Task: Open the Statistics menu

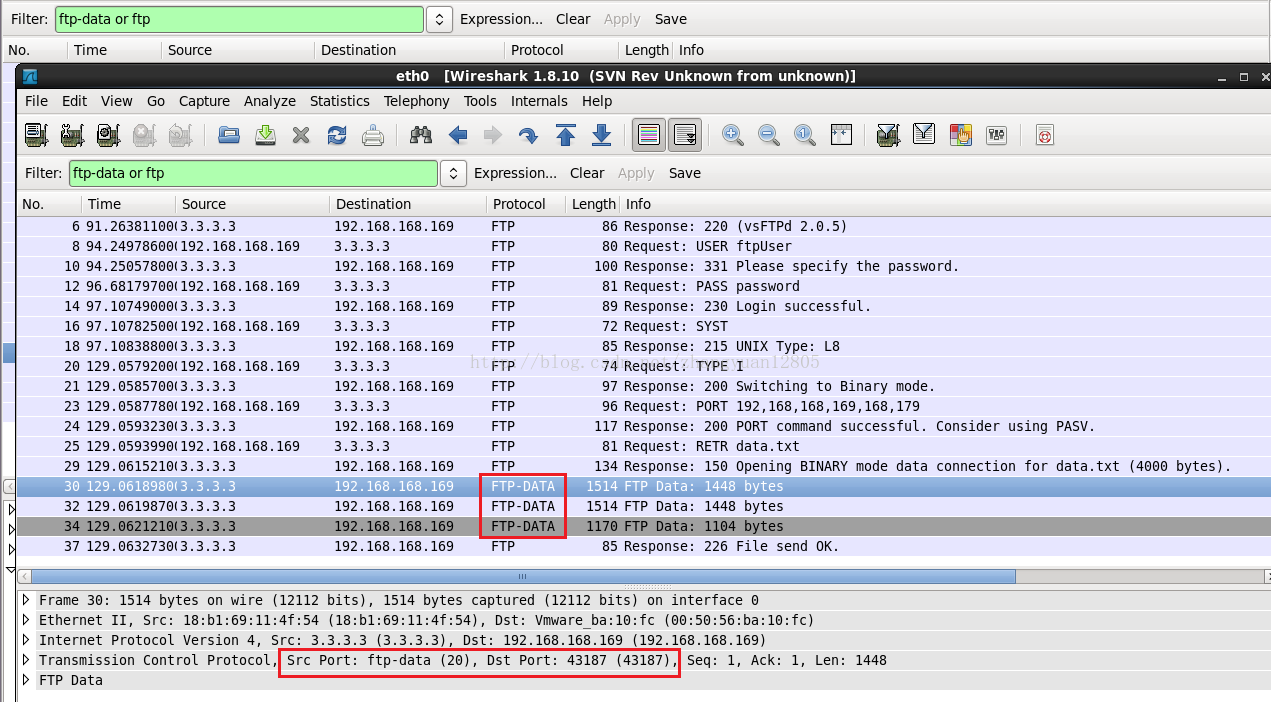Action: 340,101
